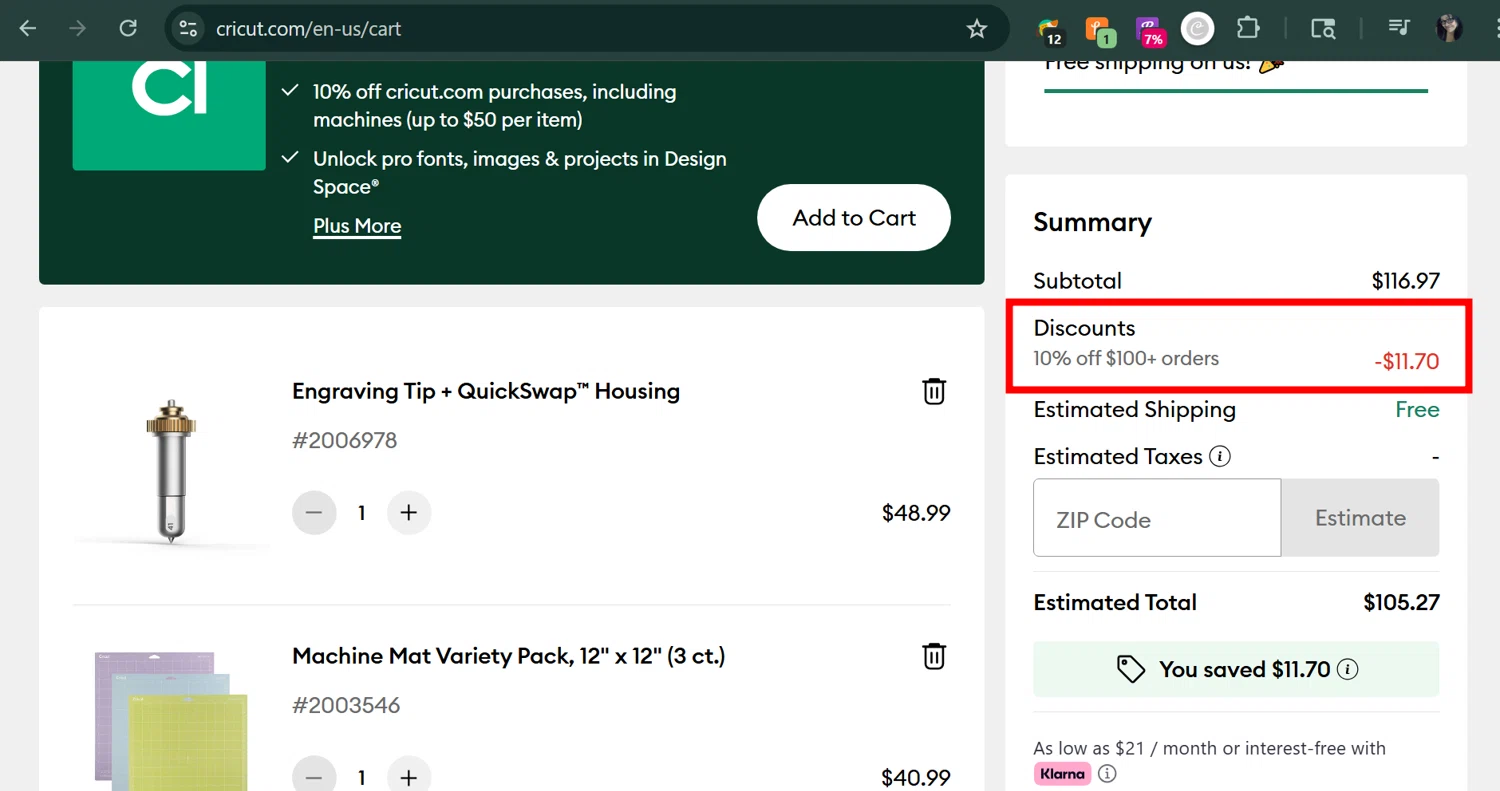The height and width of the screenshot is (791, 1500).
Task: Click Free next to Estimated Shipping
Action: click(1418, 409)
